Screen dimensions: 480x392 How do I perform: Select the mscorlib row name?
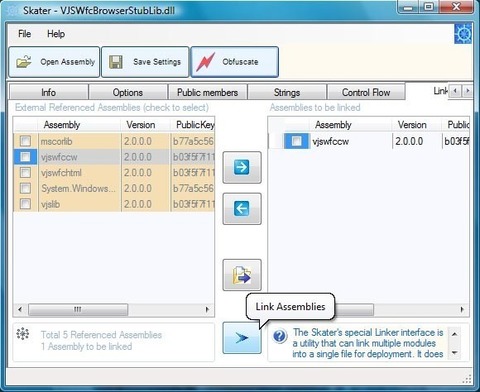(56, 141)
